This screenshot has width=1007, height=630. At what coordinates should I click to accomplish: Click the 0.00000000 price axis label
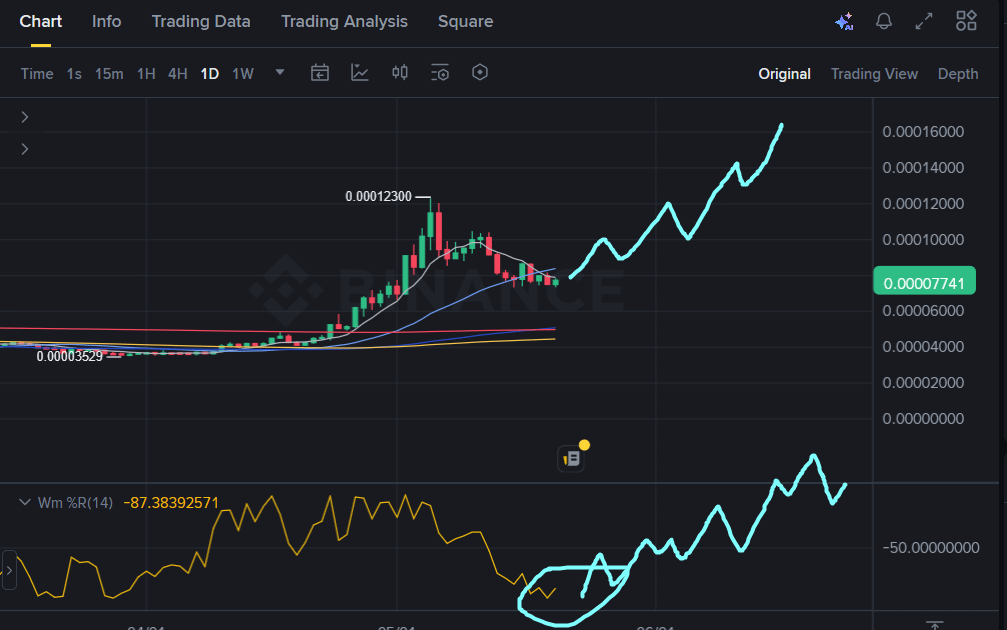coord(923,419)
